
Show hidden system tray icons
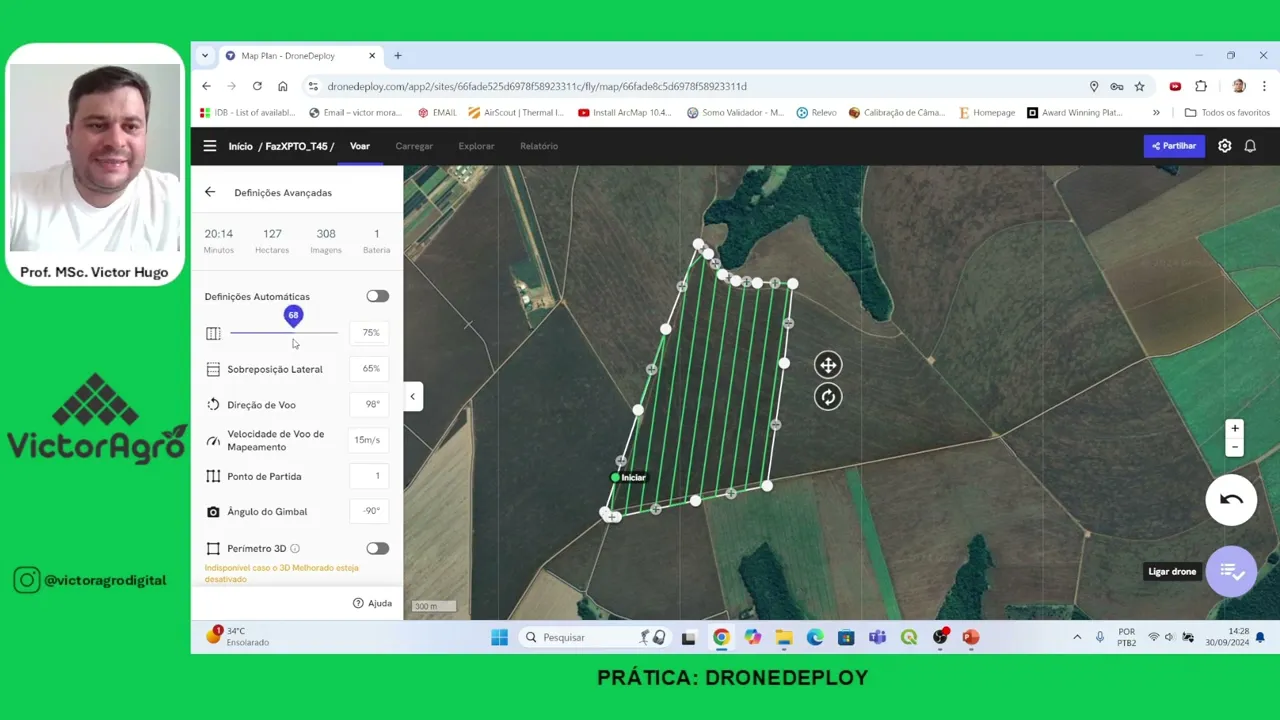[1077, 637]
